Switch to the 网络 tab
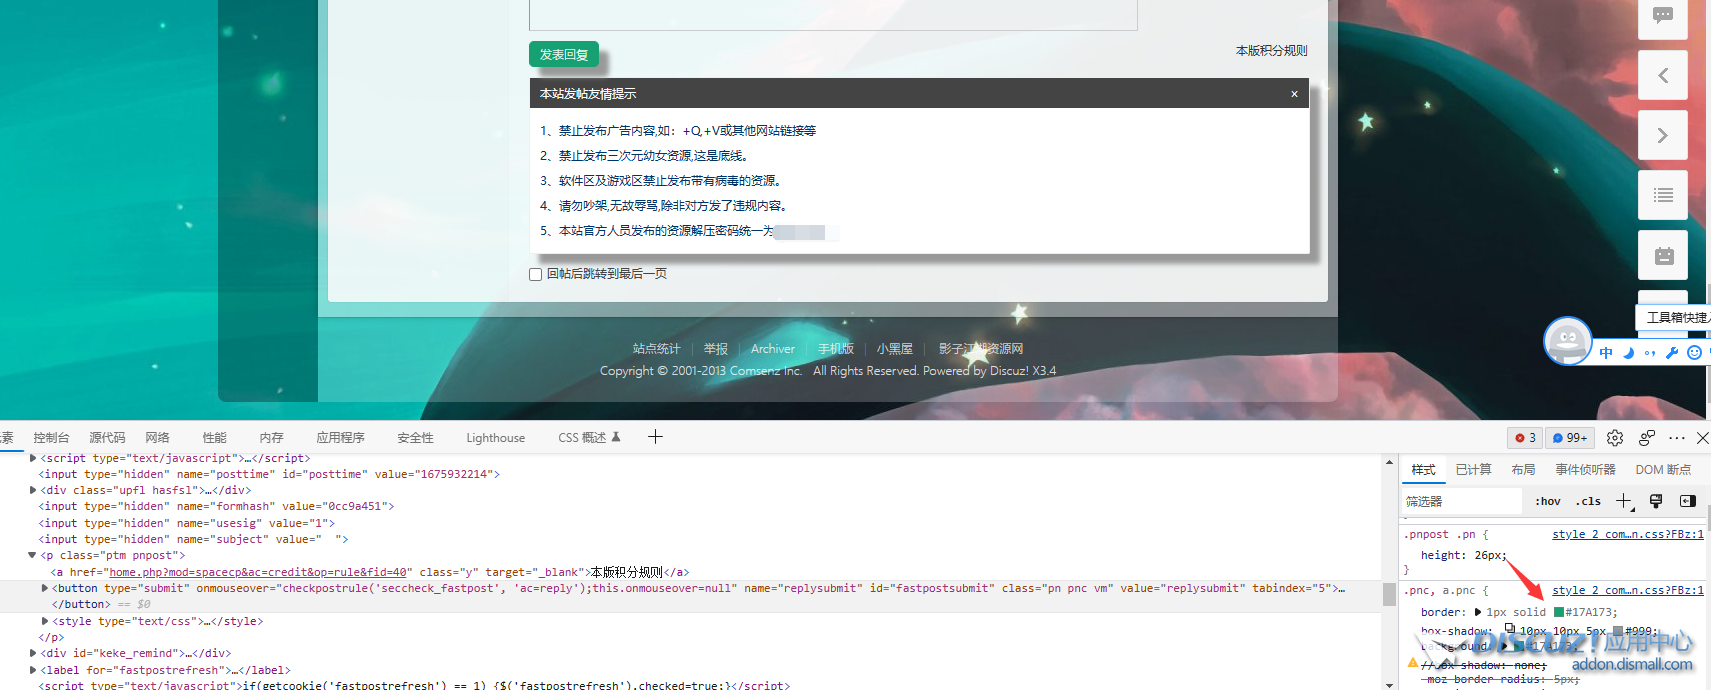Screen dimensions: 1711x690 click(x=157, y=438)
